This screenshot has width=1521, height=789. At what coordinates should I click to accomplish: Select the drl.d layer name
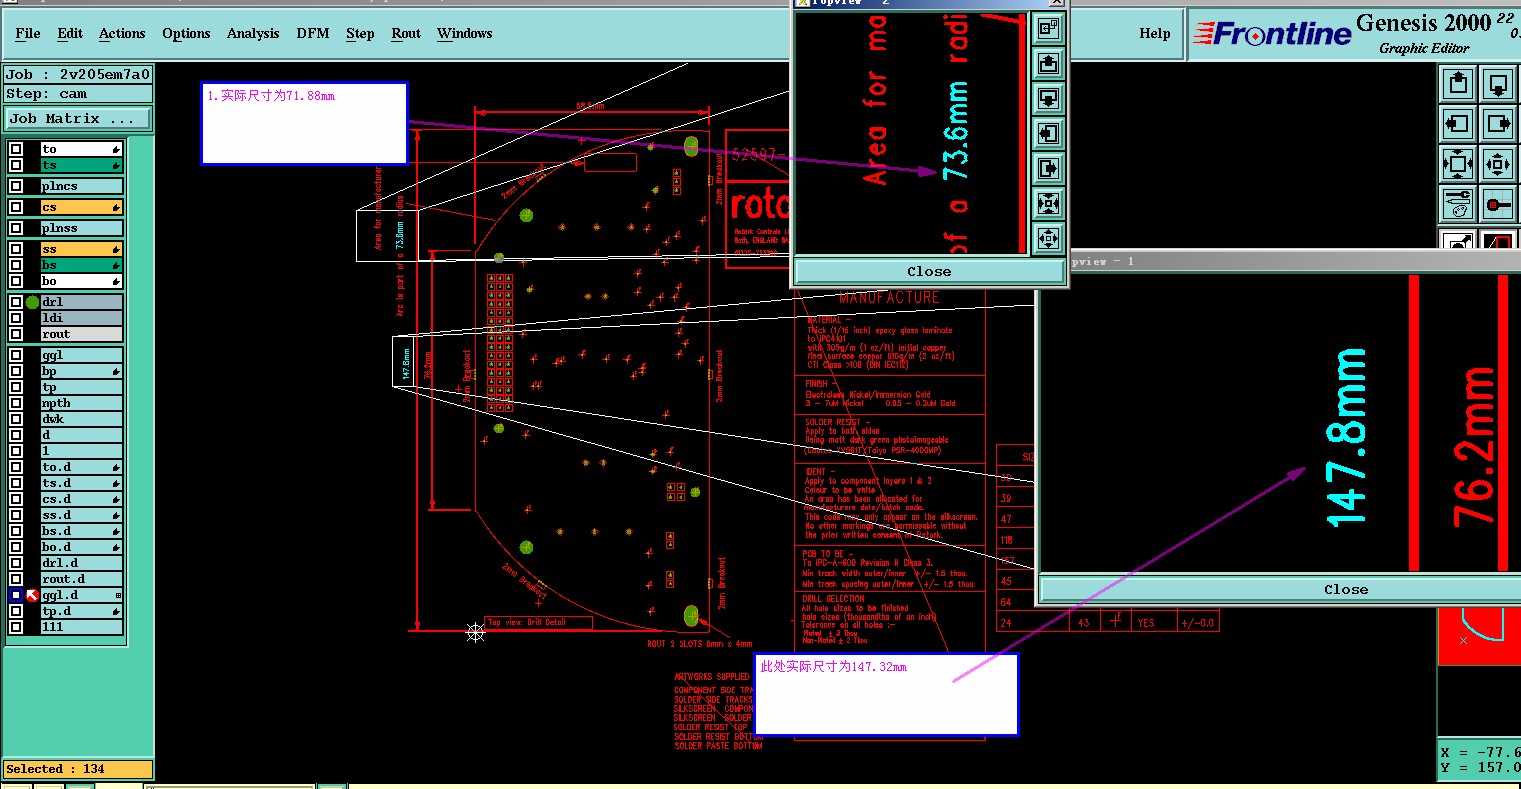pyautogui.click(x=81, y=563)
